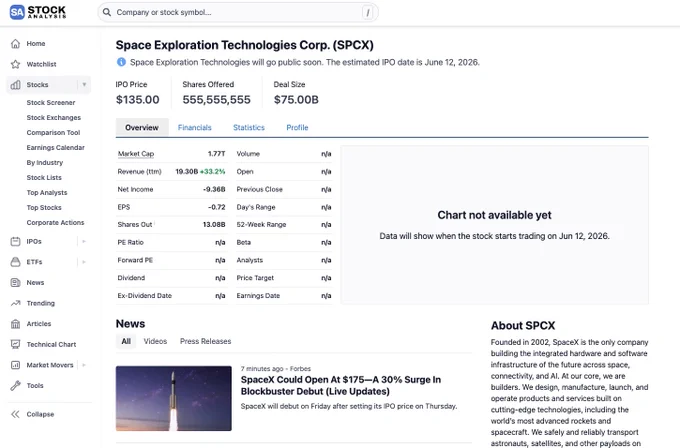Screen dimensions: 680x448
Task: Click the rocket launch news thumbnail
Action: (x=173, y=398)
